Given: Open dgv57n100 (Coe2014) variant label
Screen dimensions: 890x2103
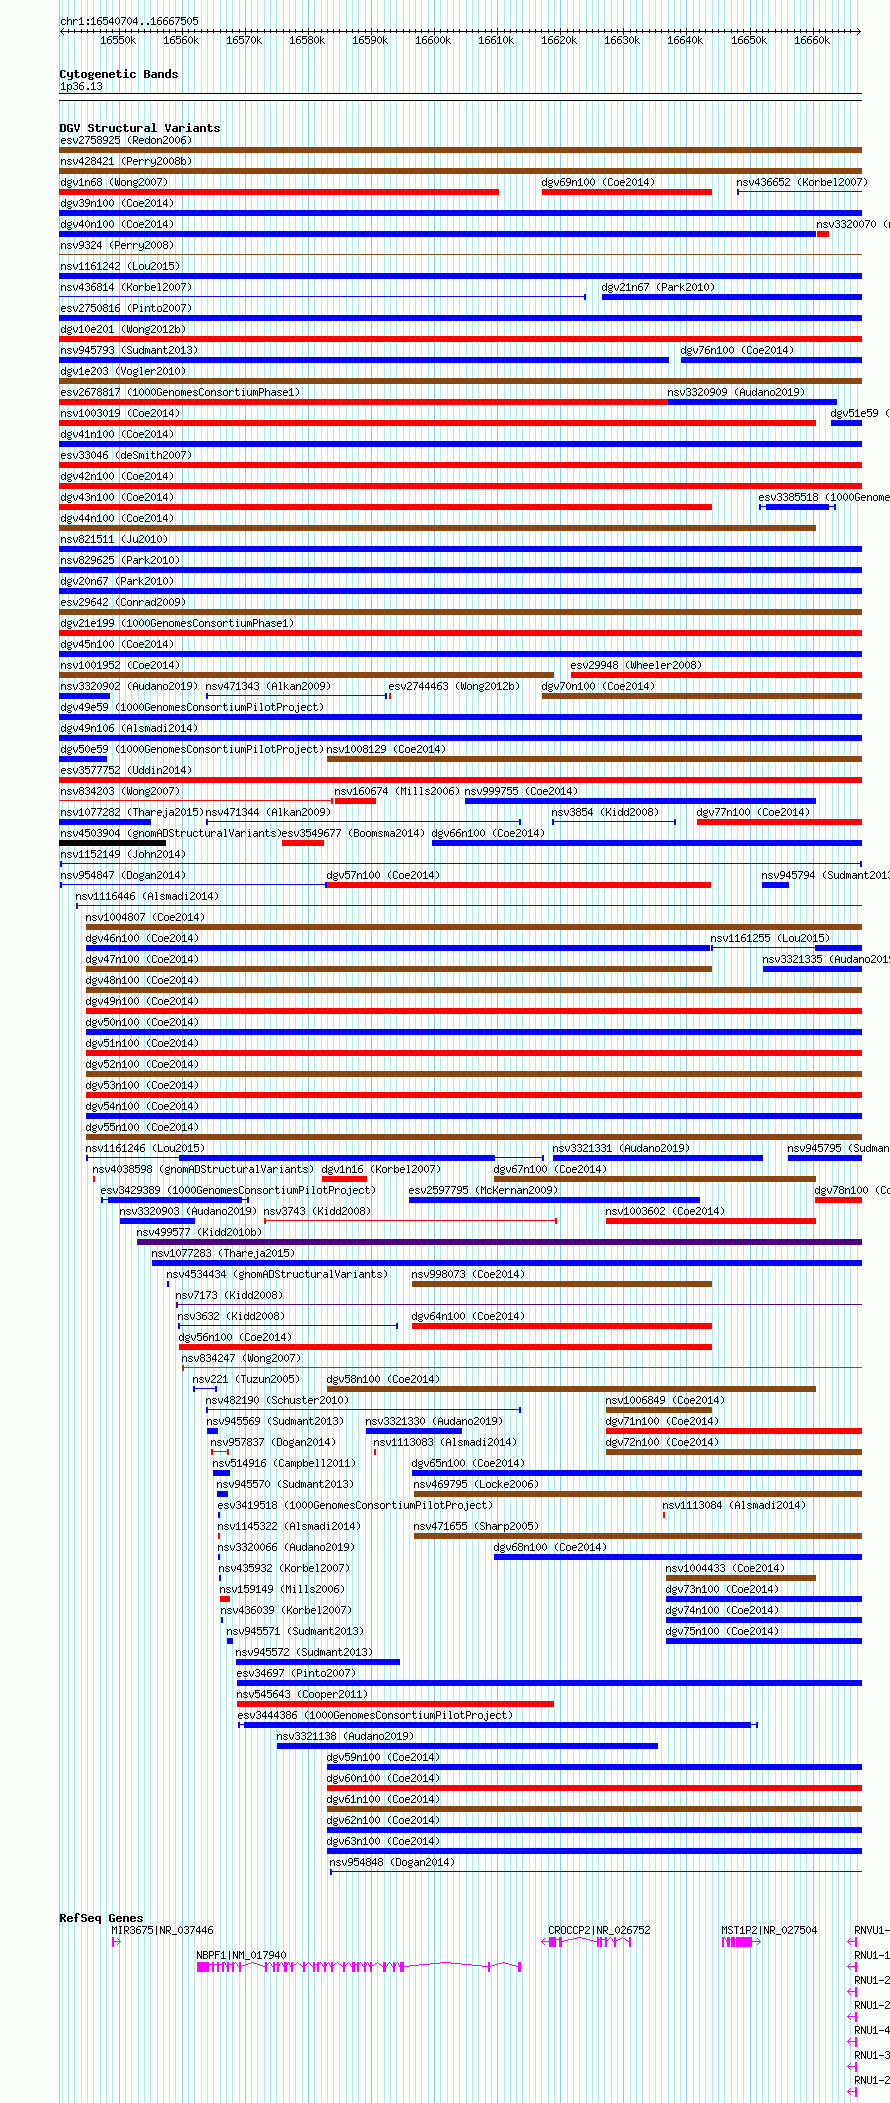Looking at the screenshot, I should [x=383, y=875].
